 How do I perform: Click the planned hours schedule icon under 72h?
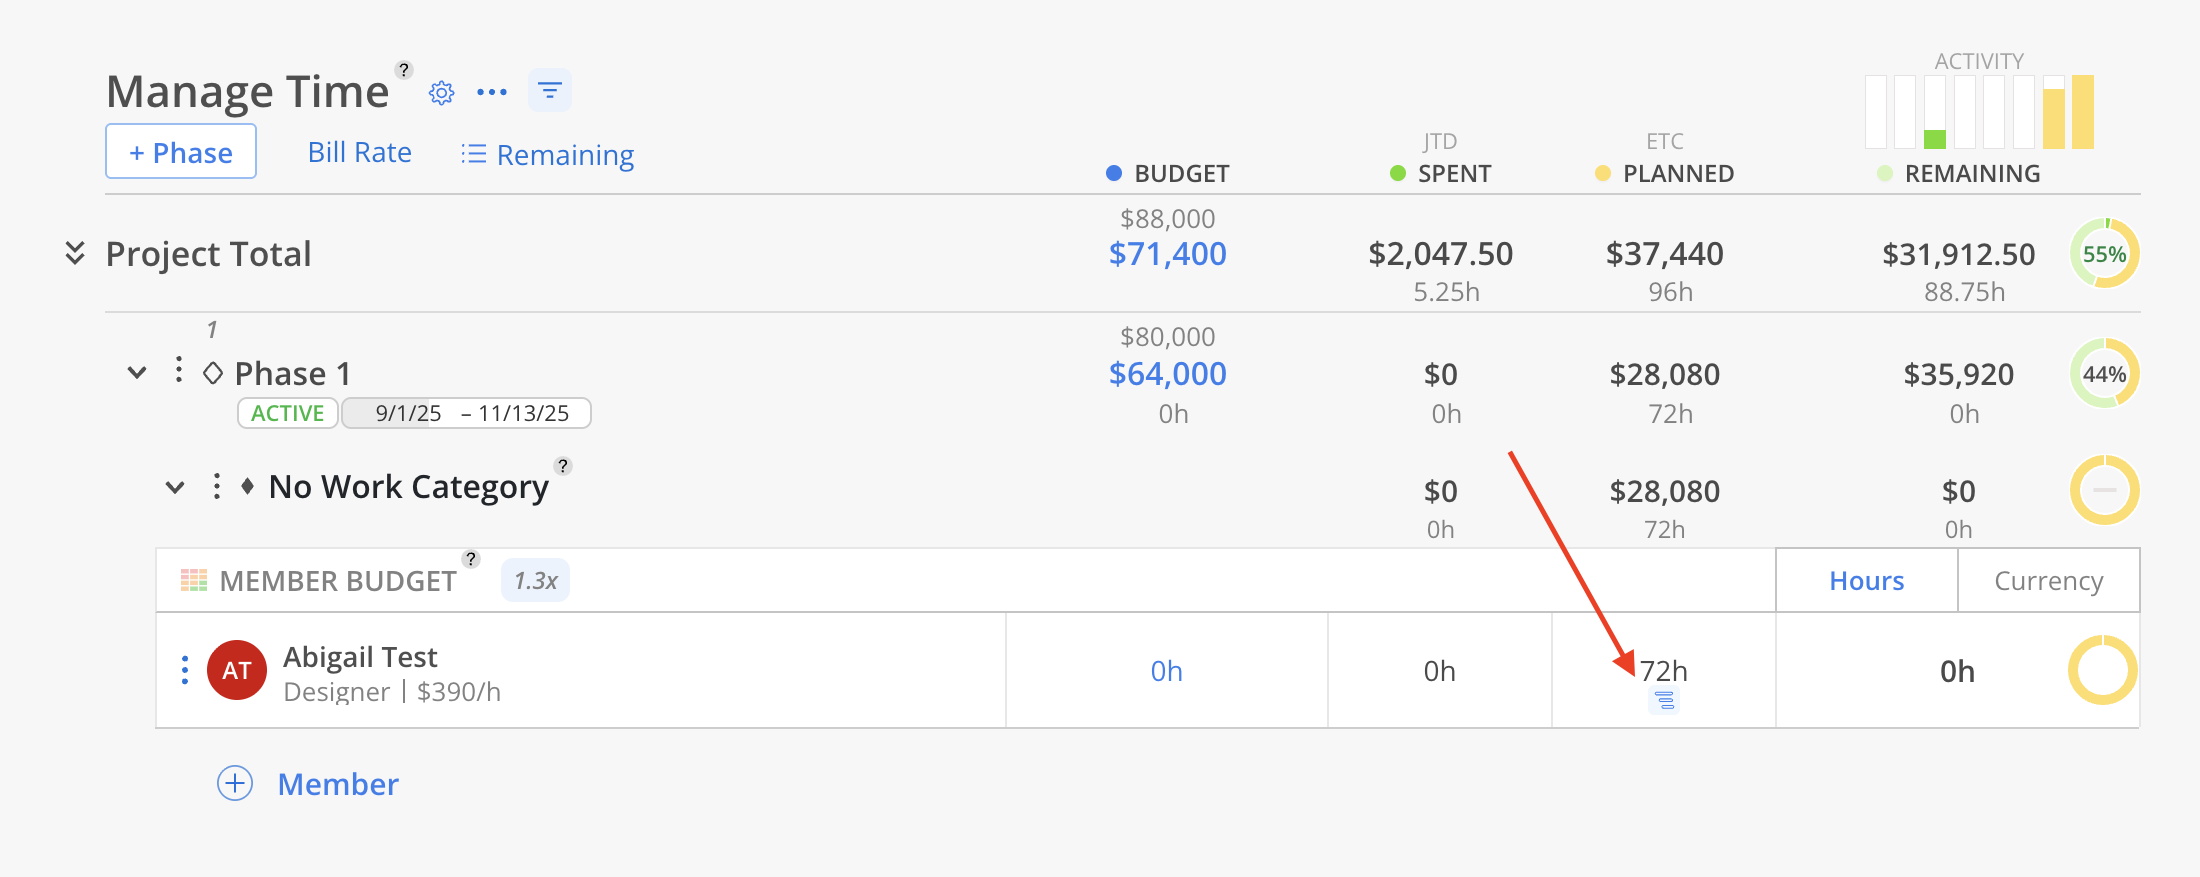1664,701
